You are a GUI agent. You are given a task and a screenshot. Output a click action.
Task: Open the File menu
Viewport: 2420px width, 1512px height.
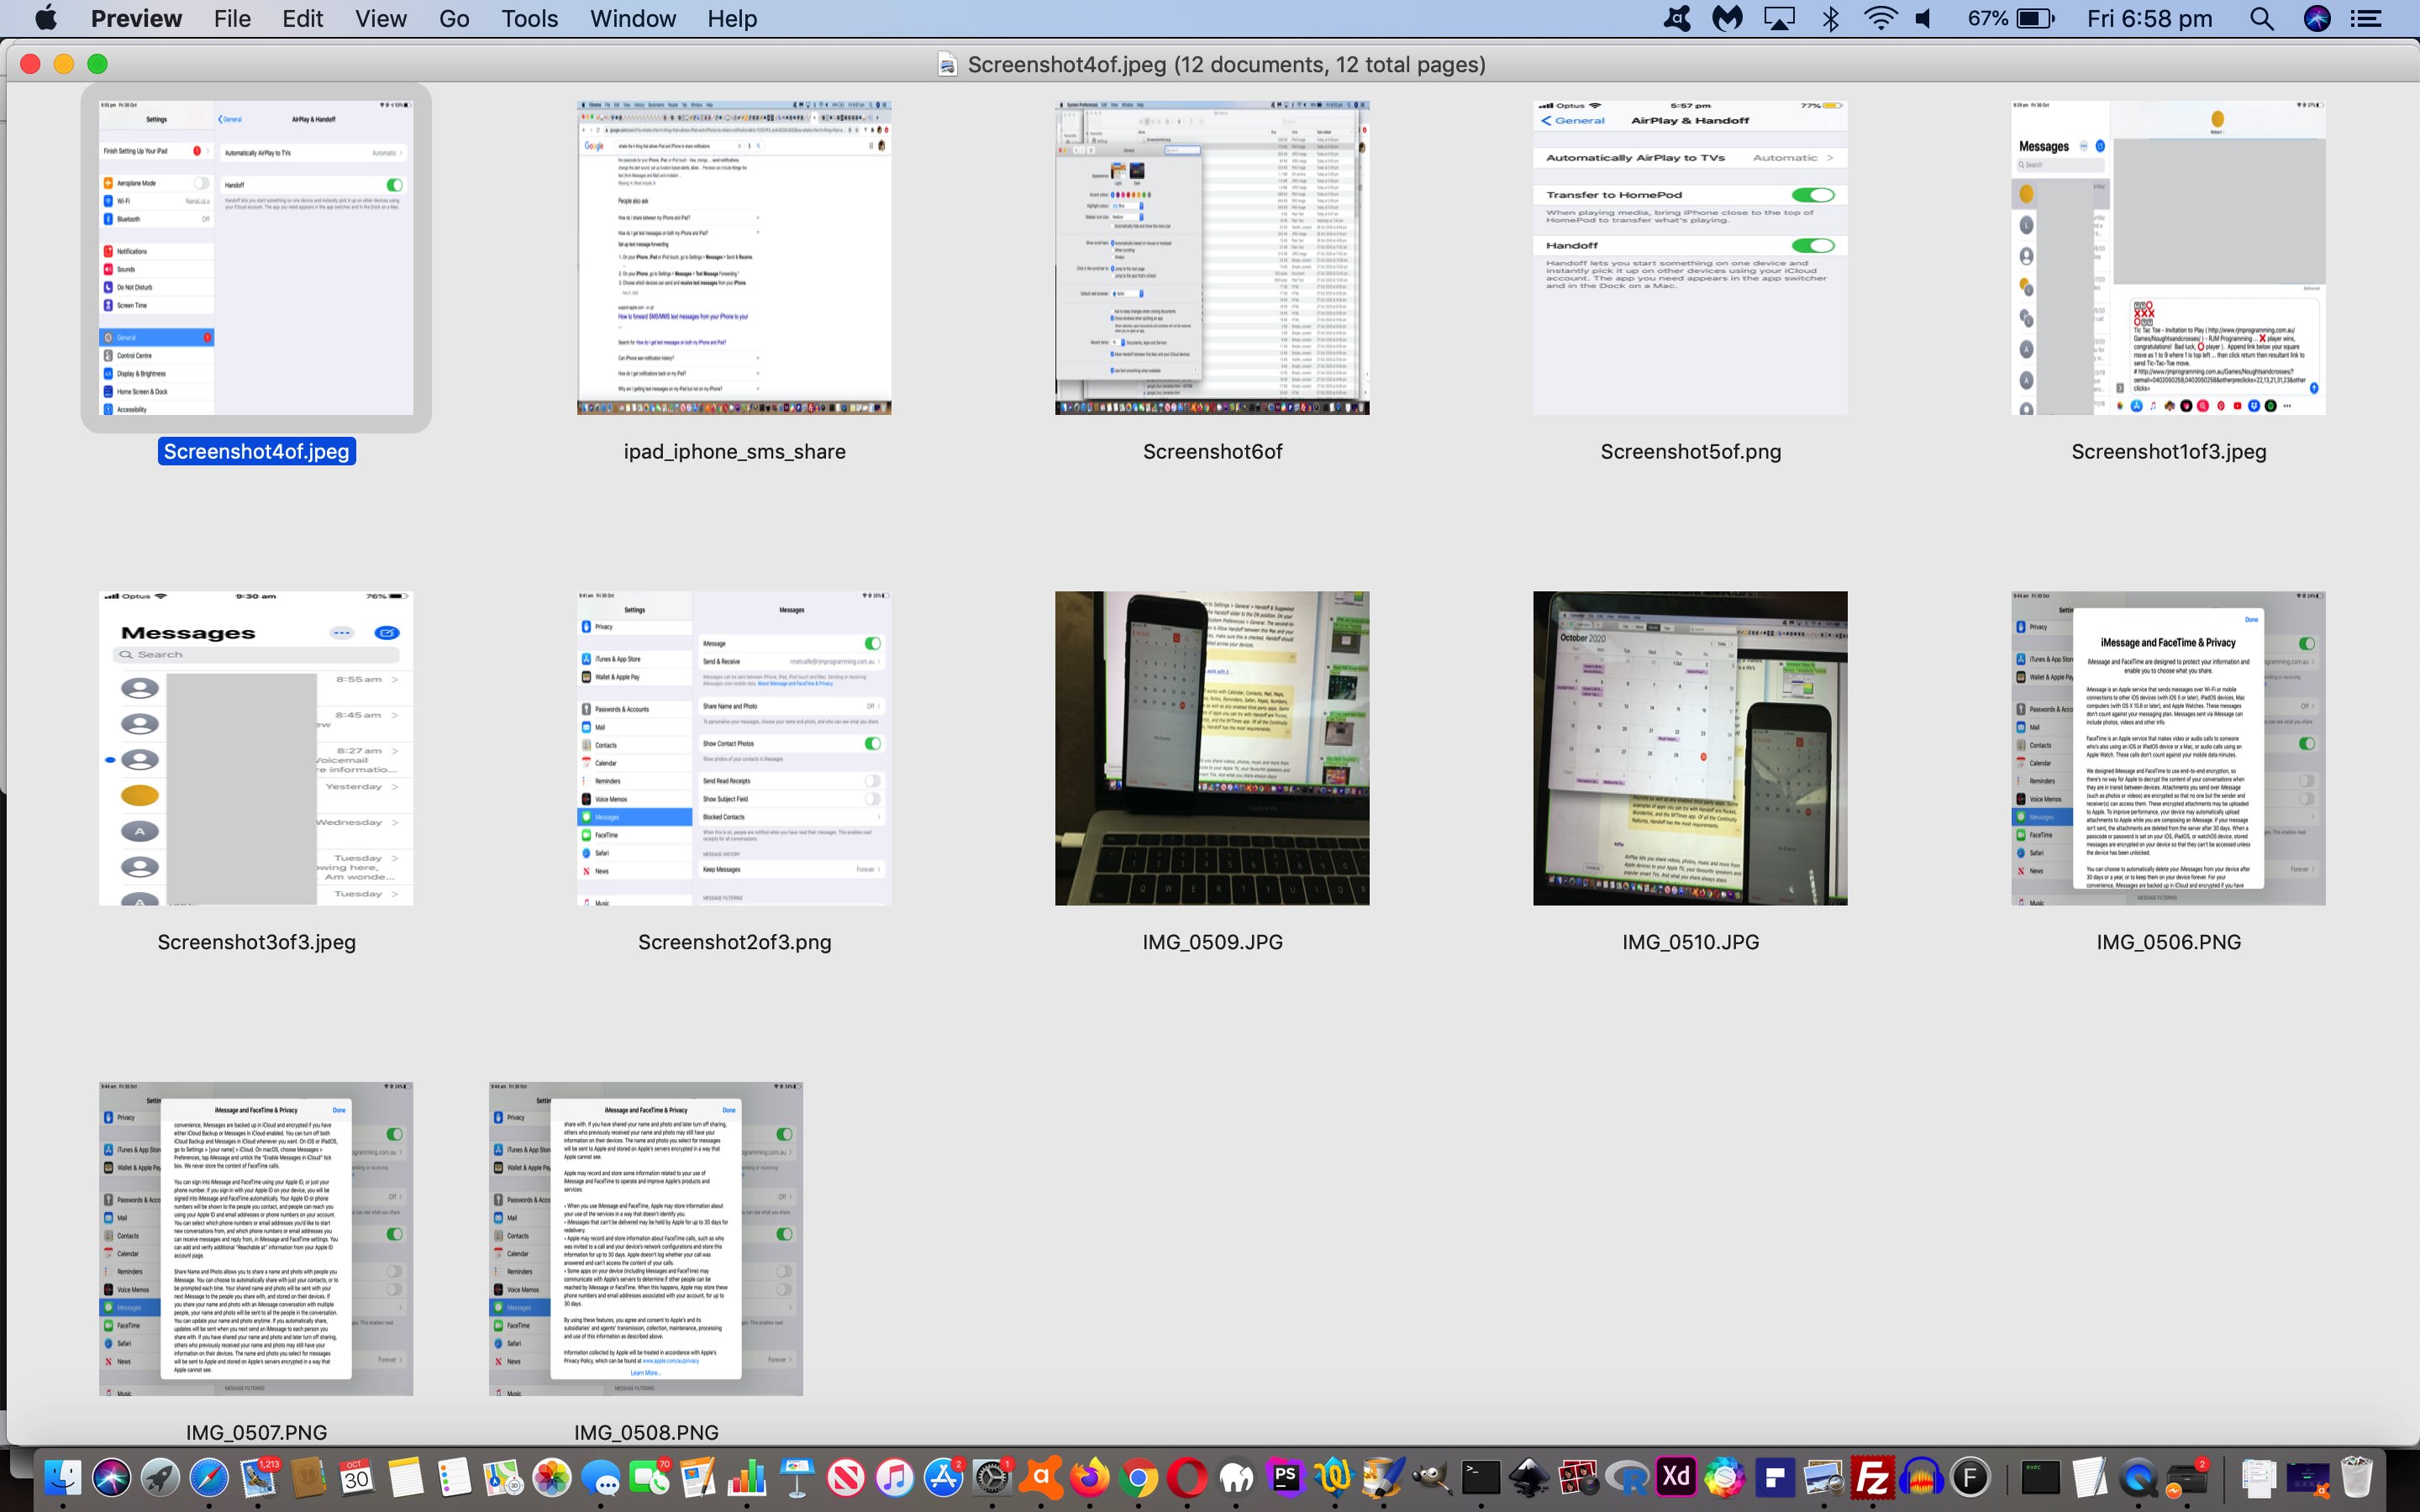pos(232,18)
